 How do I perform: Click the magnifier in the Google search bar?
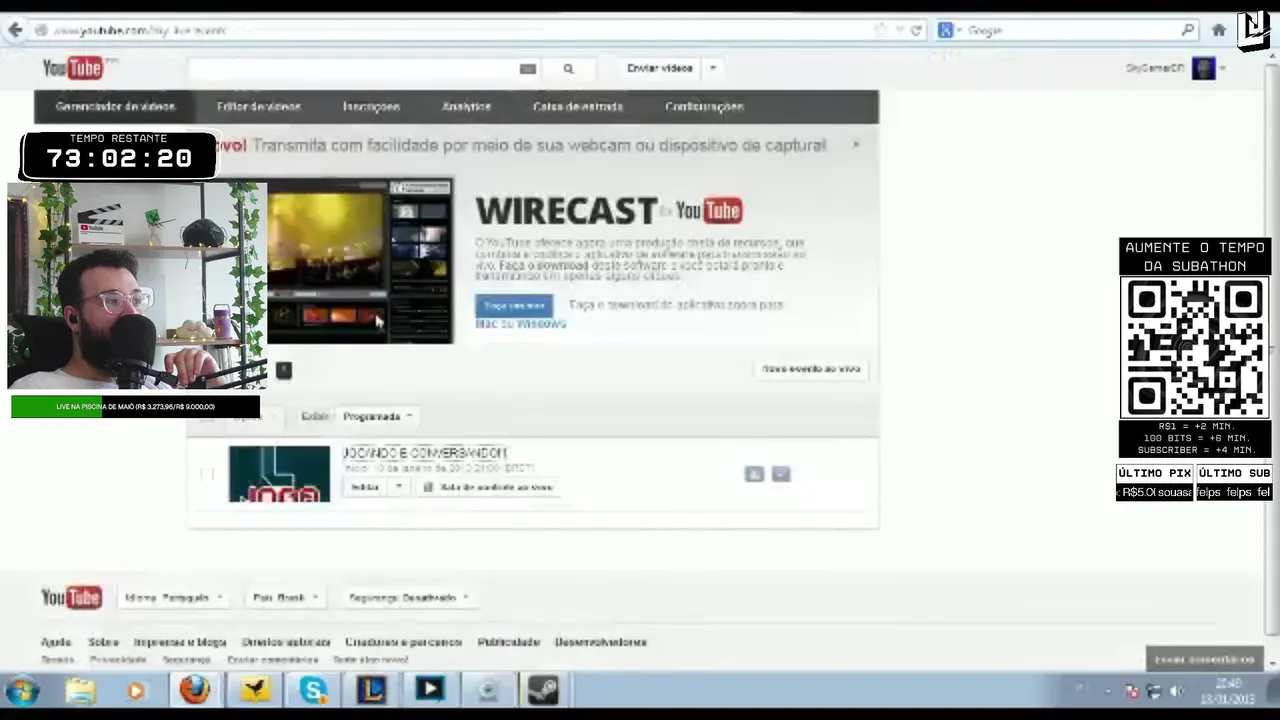[1187, 30]
